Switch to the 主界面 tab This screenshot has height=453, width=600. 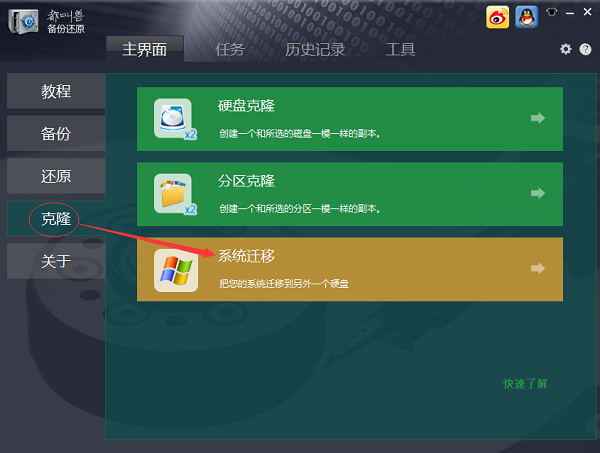152,49
